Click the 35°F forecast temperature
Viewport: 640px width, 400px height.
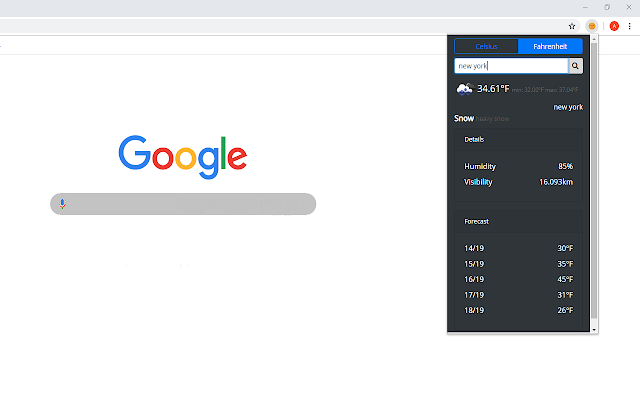[565, 264]
